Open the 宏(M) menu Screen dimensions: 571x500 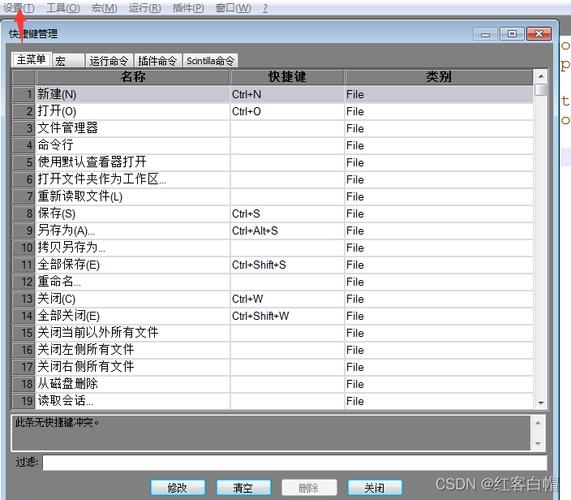point(104,8)
